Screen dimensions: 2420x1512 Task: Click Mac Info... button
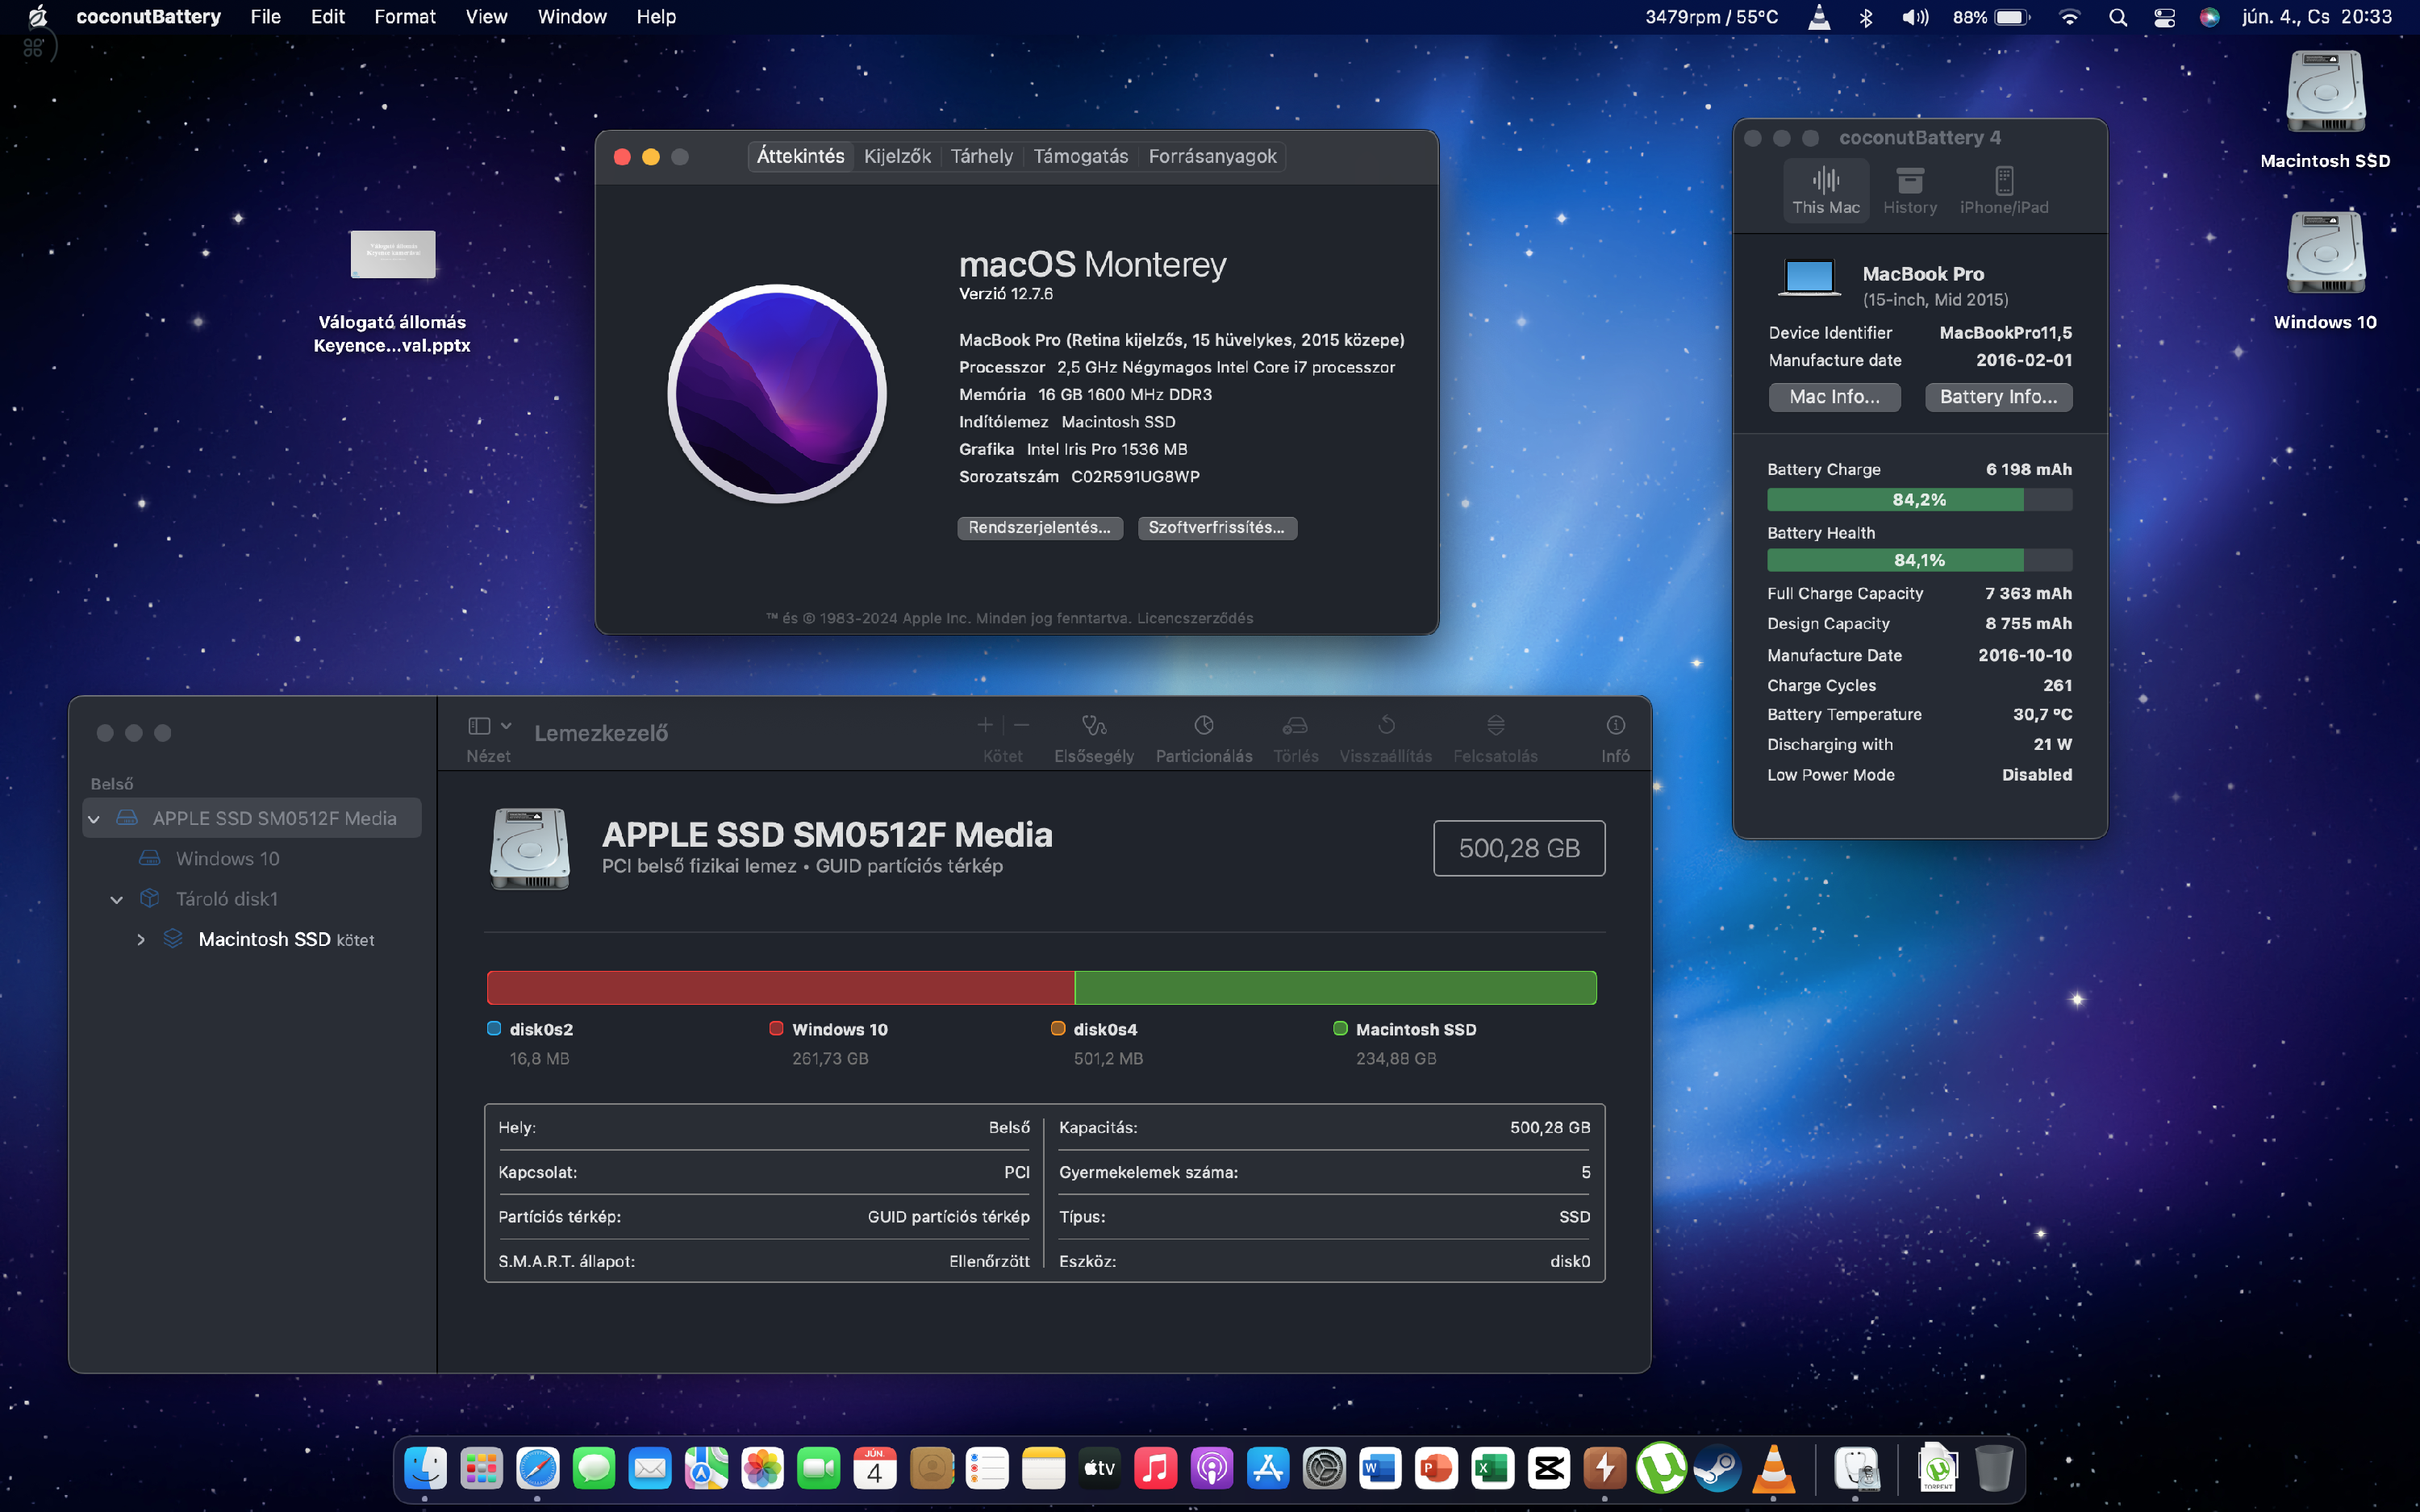[x=1834, y=397]
